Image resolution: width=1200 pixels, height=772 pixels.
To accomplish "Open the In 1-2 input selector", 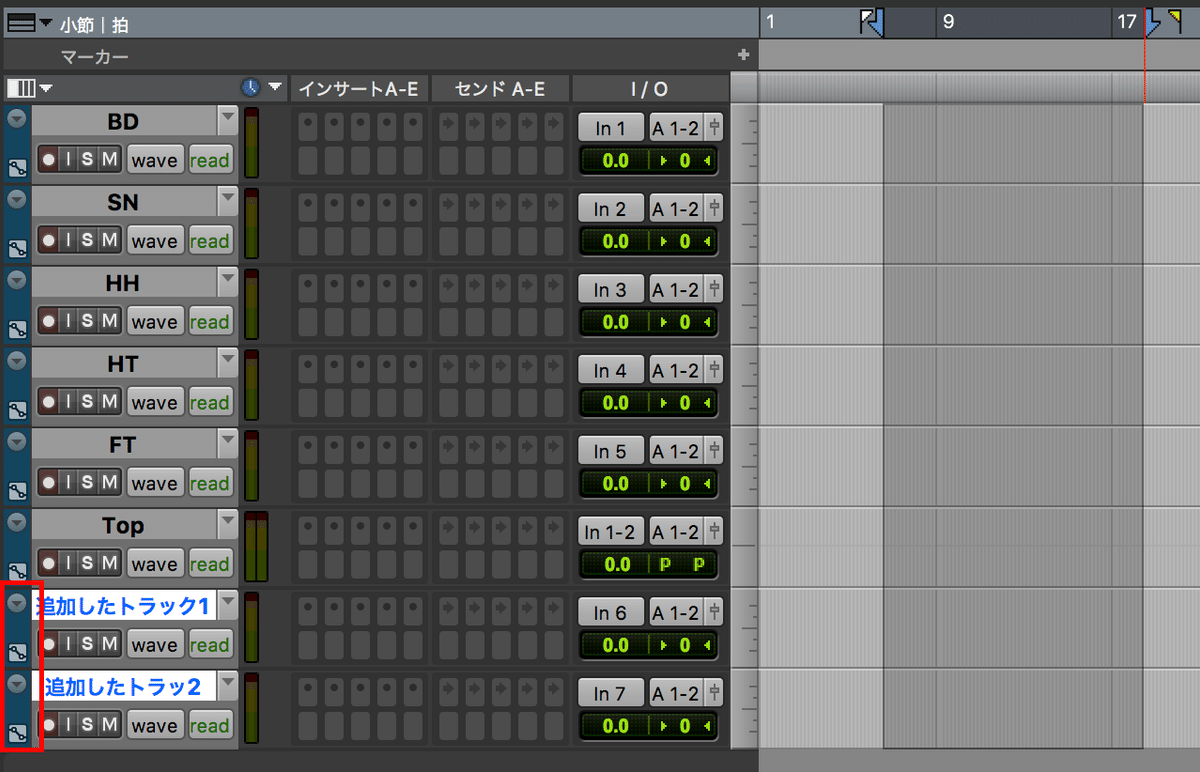I will pos(611,532).
